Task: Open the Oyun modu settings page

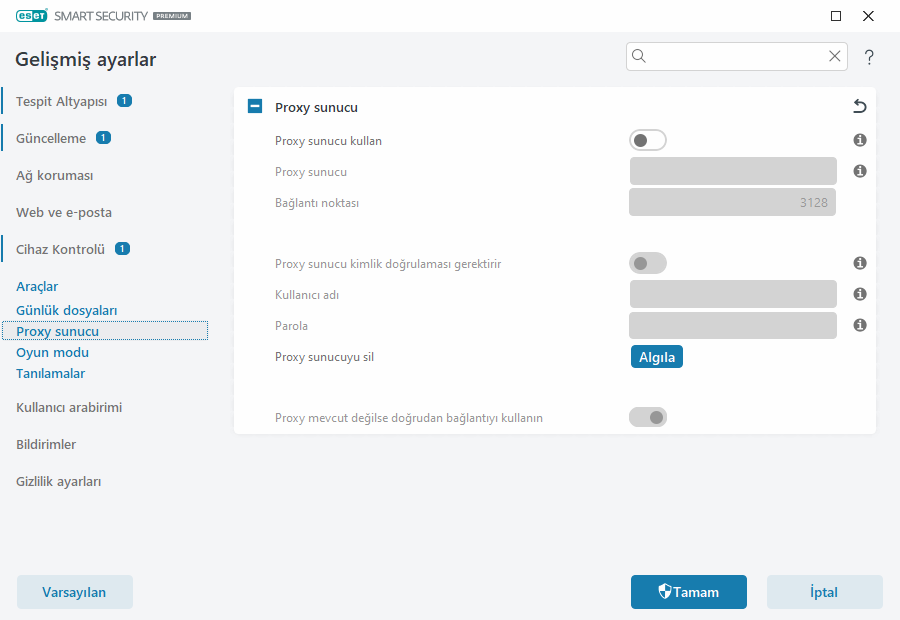Action: click(x=52, y=352)
